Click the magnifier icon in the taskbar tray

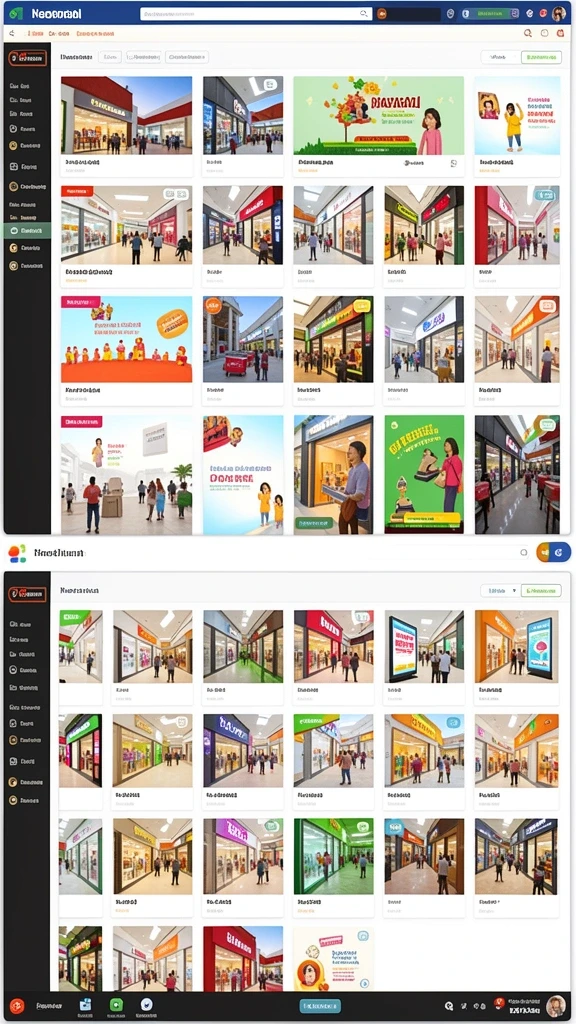449,1006
